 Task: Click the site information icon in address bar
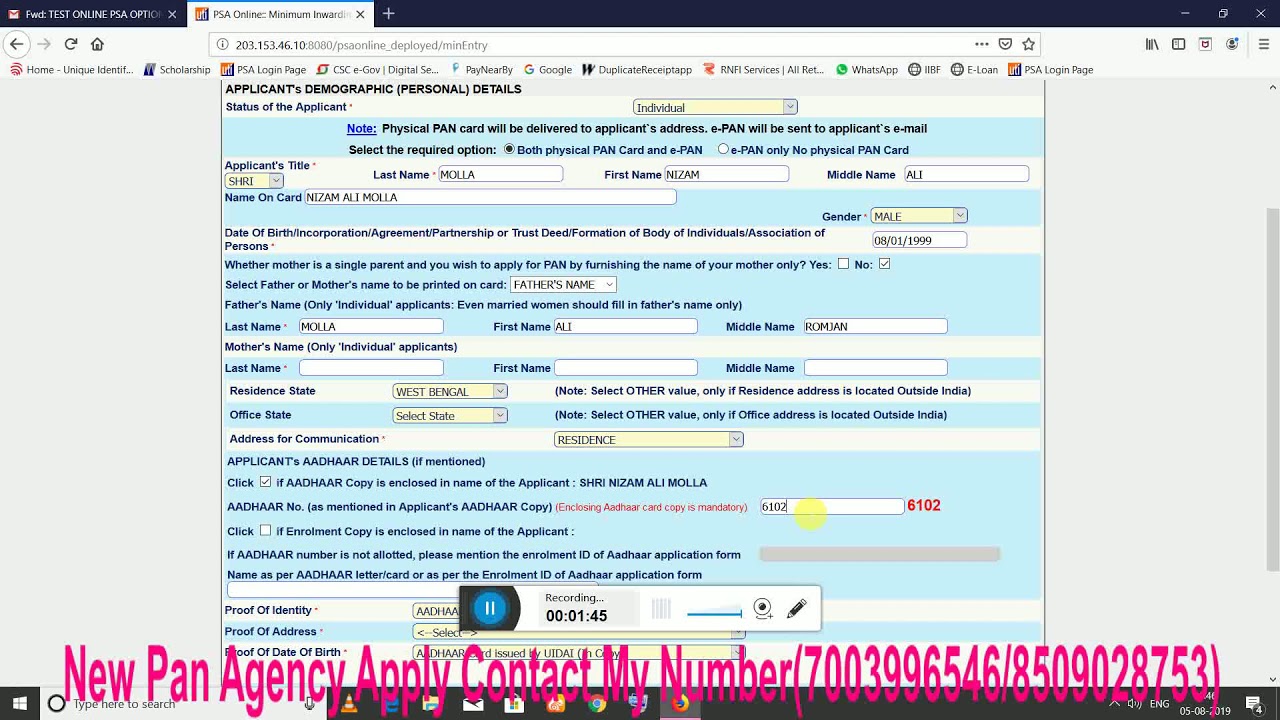coord(222,45)
